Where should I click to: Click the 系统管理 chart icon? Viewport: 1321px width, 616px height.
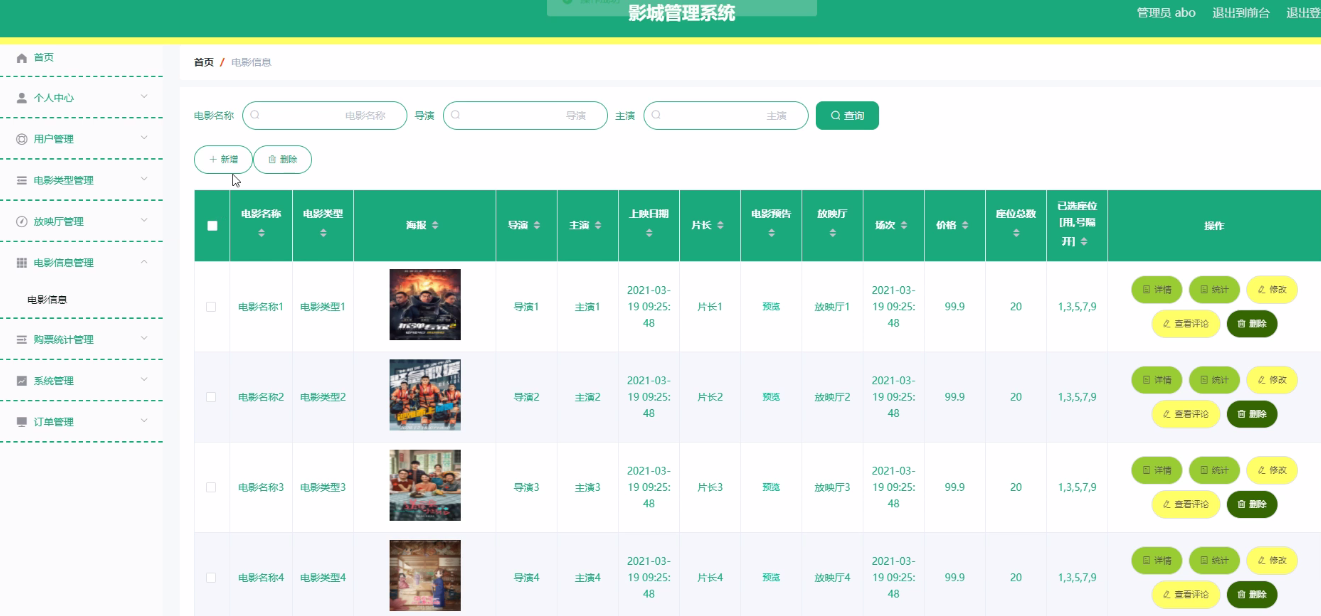pyautogui.click(x=22, y=381)
